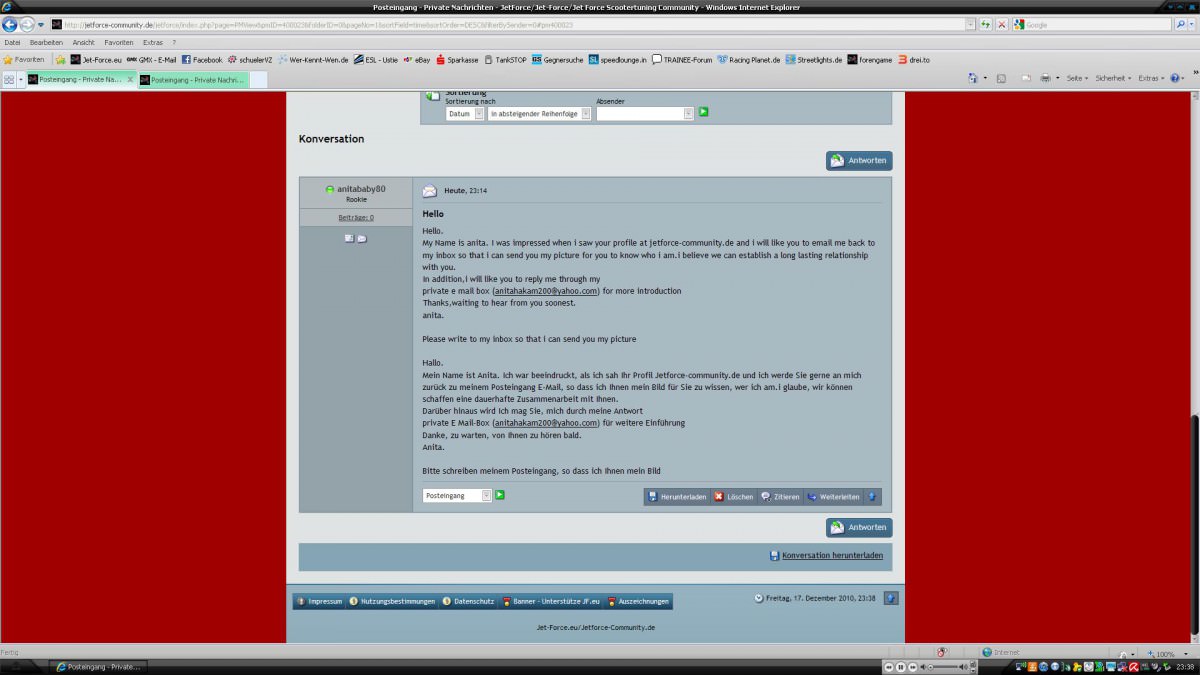Skip to next track in taskbar player
The image size is (1200, 675).
click(912, 666)
